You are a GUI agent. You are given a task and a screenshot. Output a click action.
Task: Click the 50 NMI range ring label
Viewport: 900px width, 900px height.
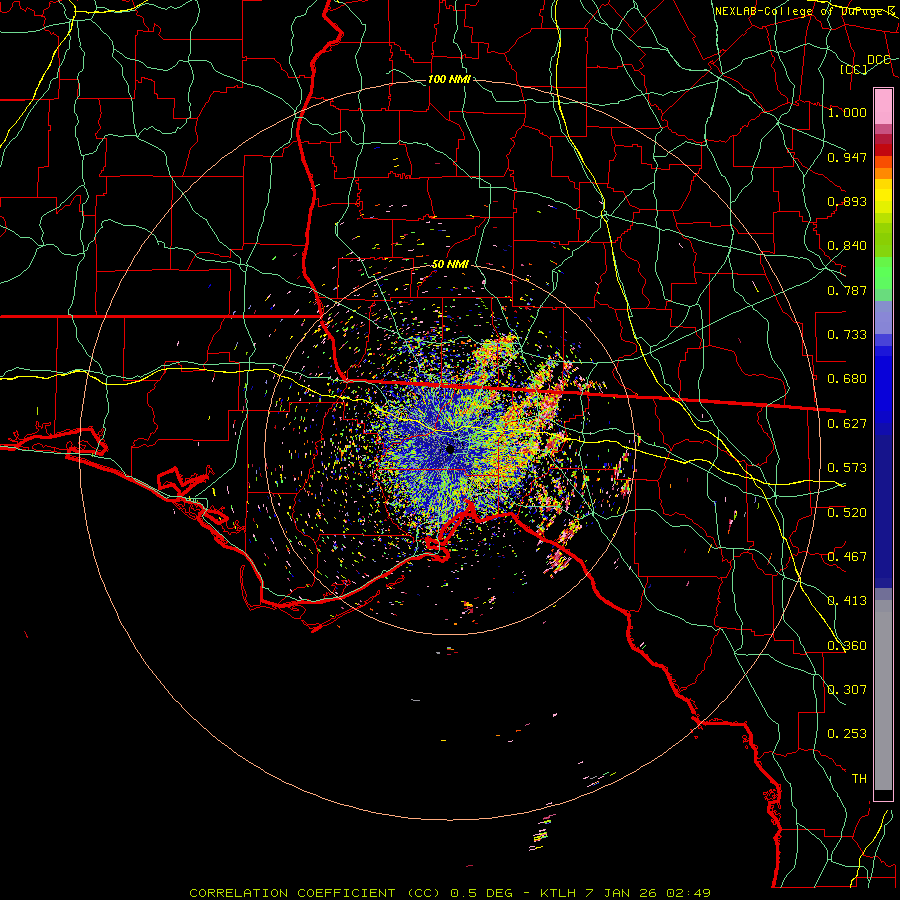tap(450, 265)
